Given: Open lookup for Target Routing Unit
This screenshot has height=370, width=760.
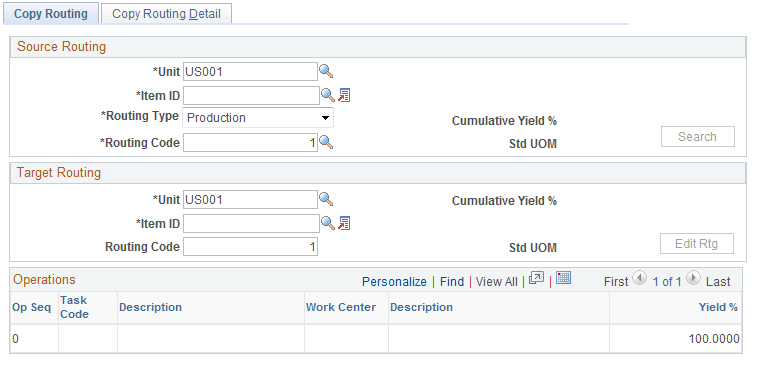Looking at the screenshot, I should point(326,199).
